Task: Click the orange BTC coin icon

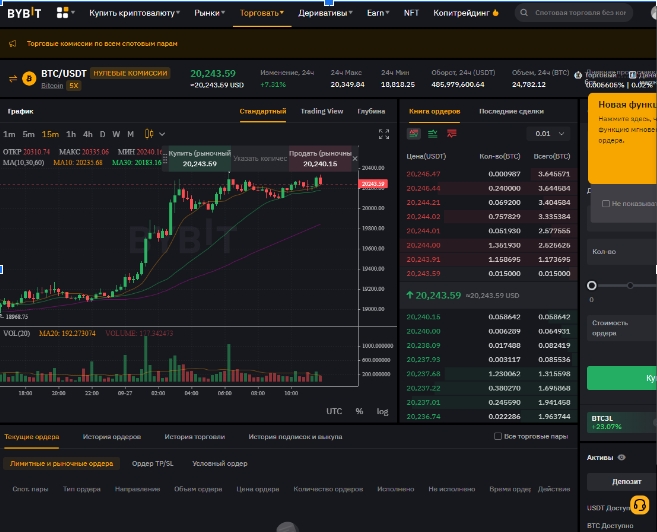Action: [28, 78]
